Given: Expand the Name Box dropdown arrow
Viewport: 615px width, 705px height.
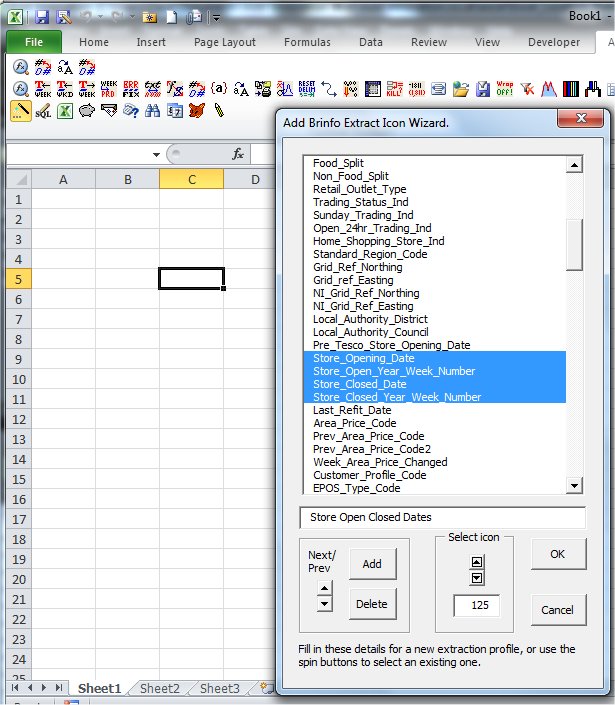Looking at the screenshot, I should tap(156, 154).
